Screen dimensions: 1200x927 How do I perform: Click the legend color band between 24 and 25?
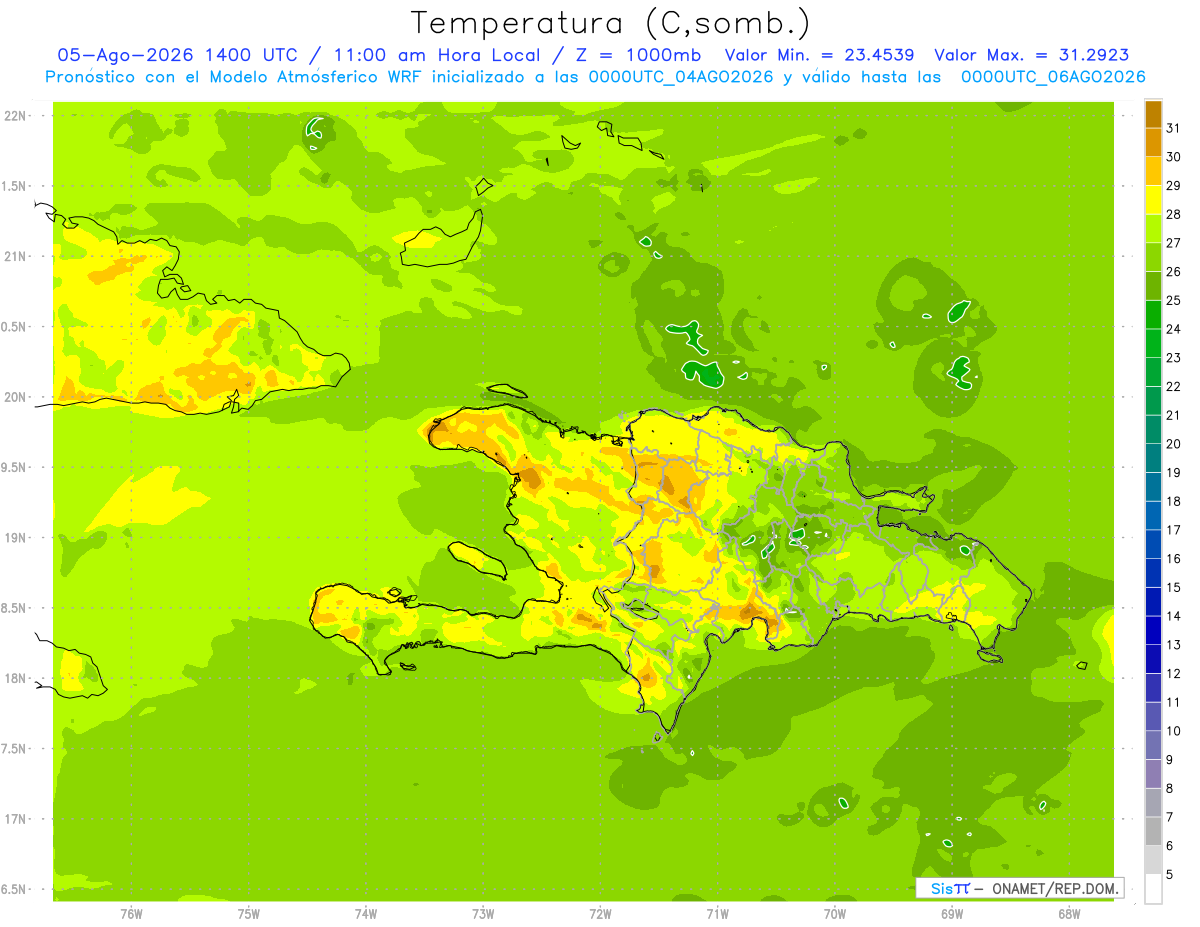[x=1153, y=315]
